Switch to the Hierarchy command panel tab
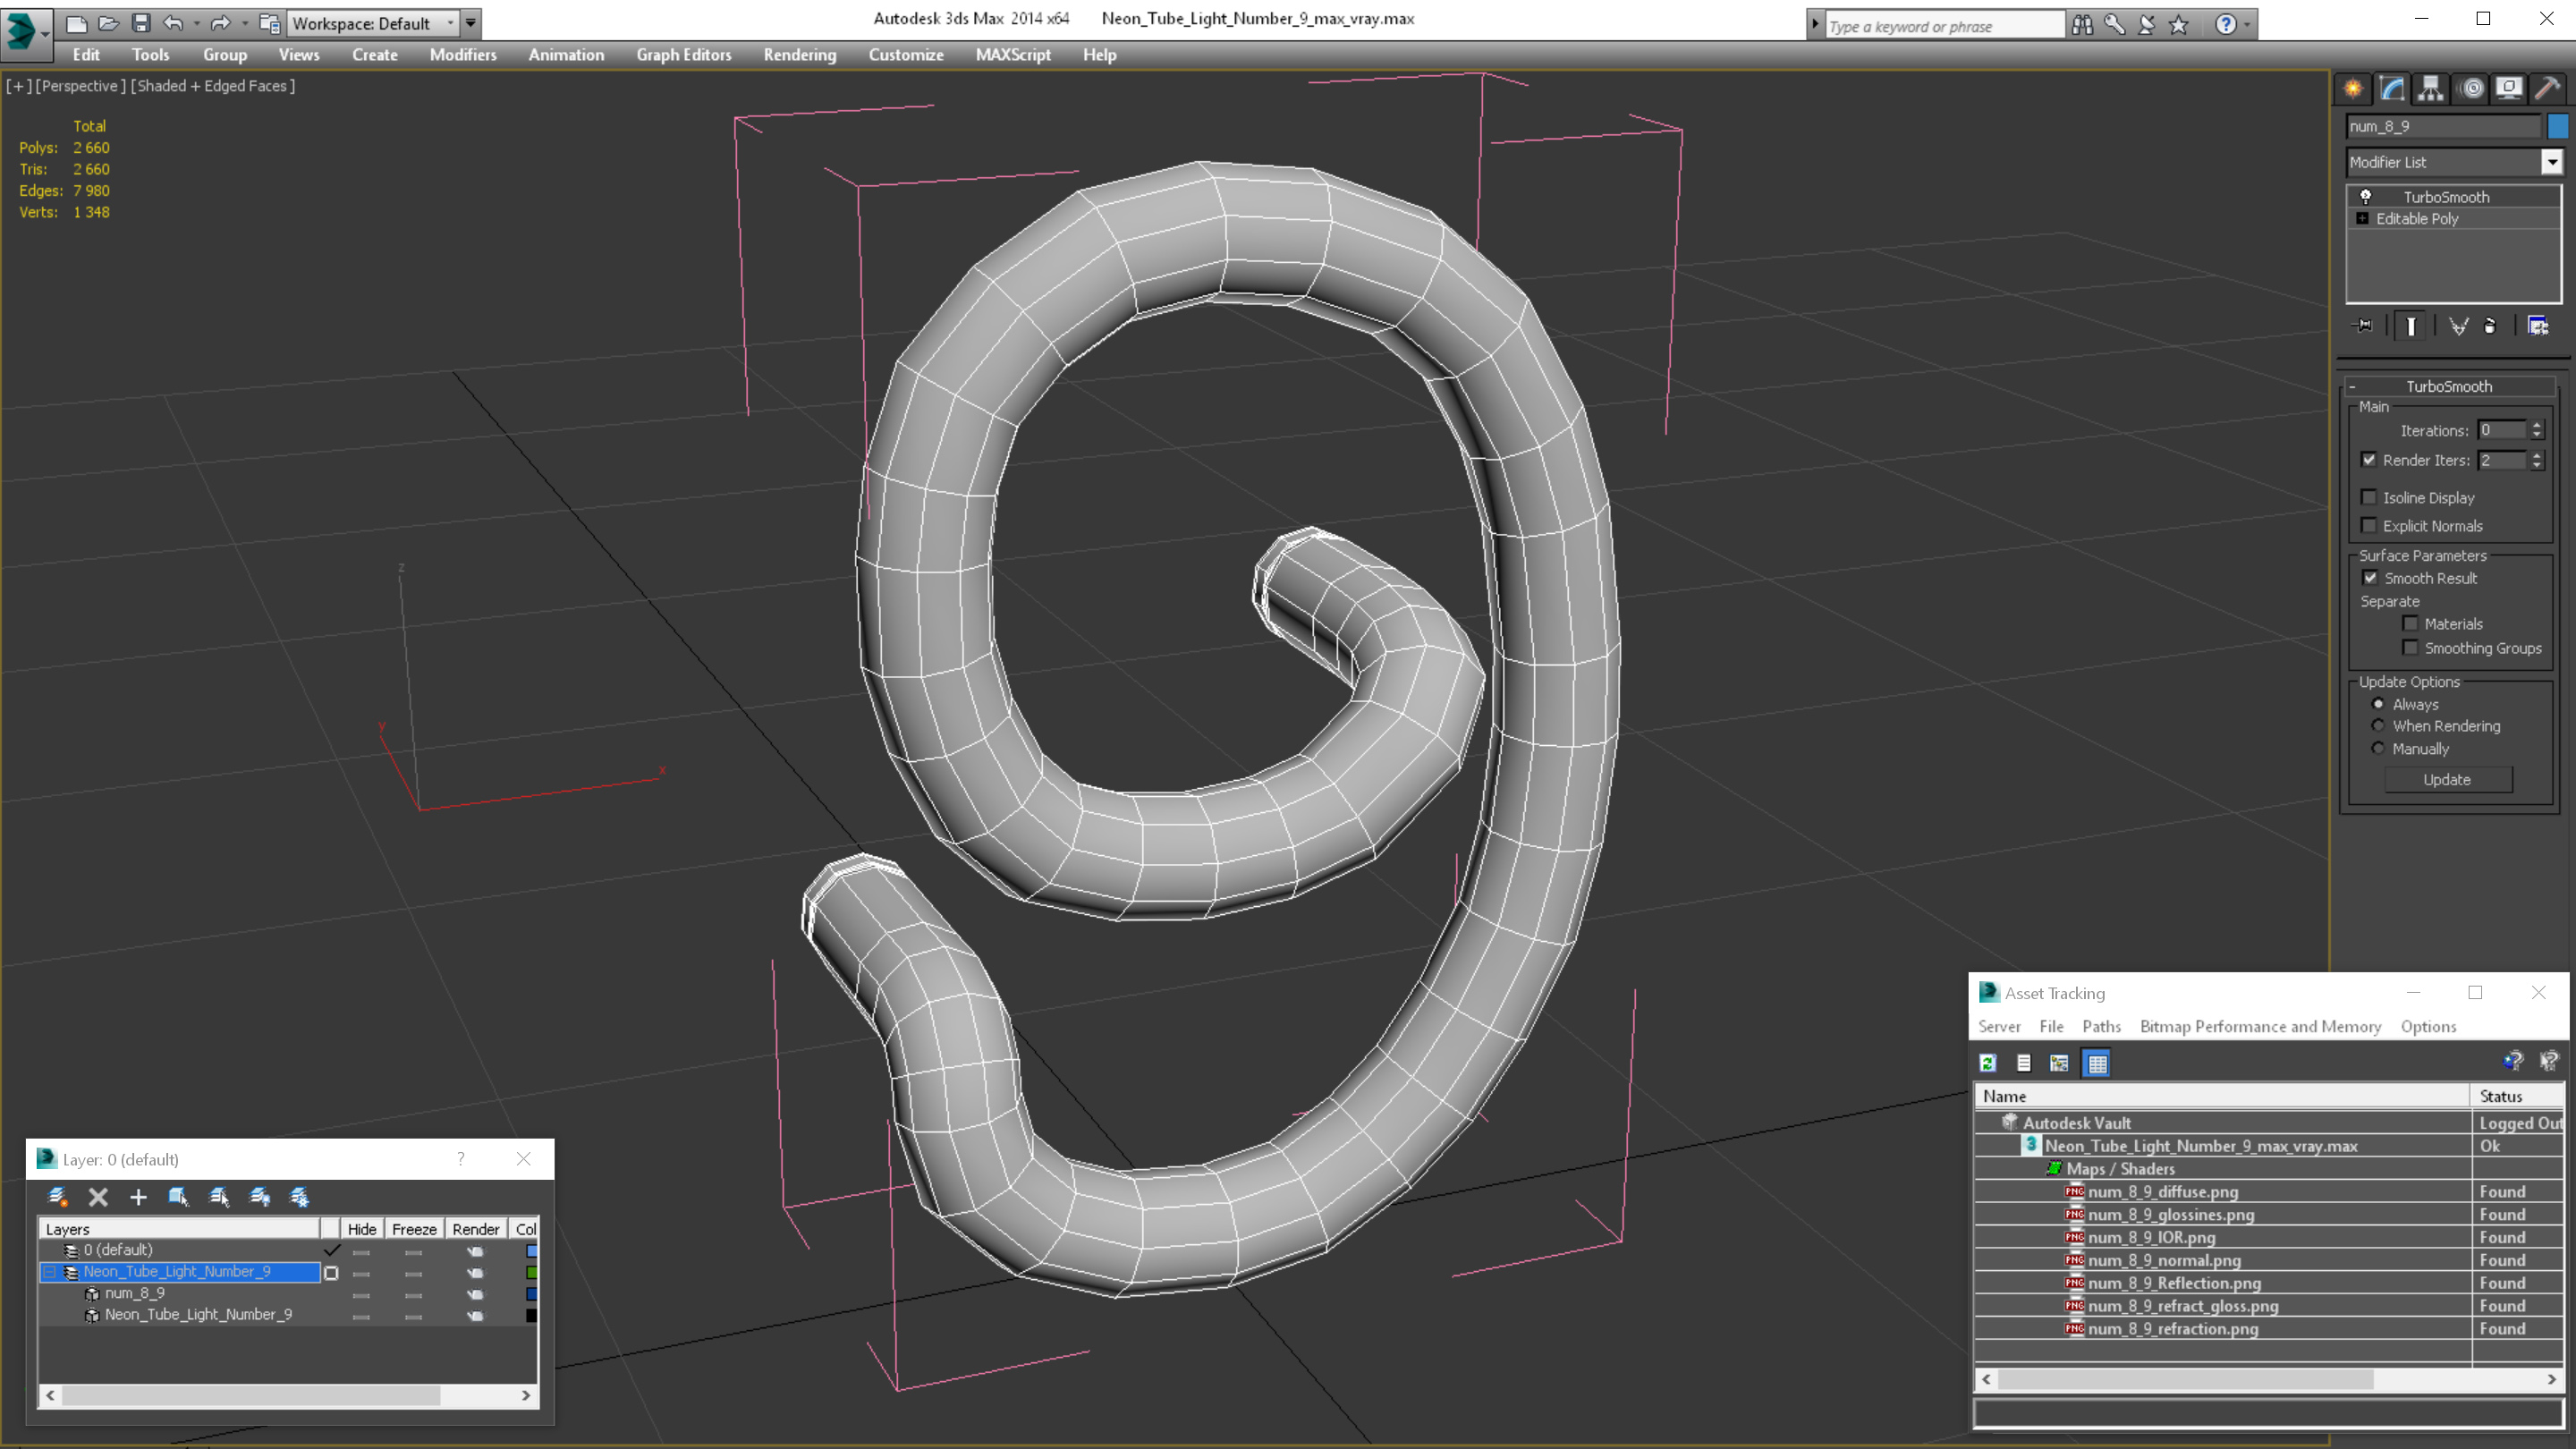 point(2431,89)
